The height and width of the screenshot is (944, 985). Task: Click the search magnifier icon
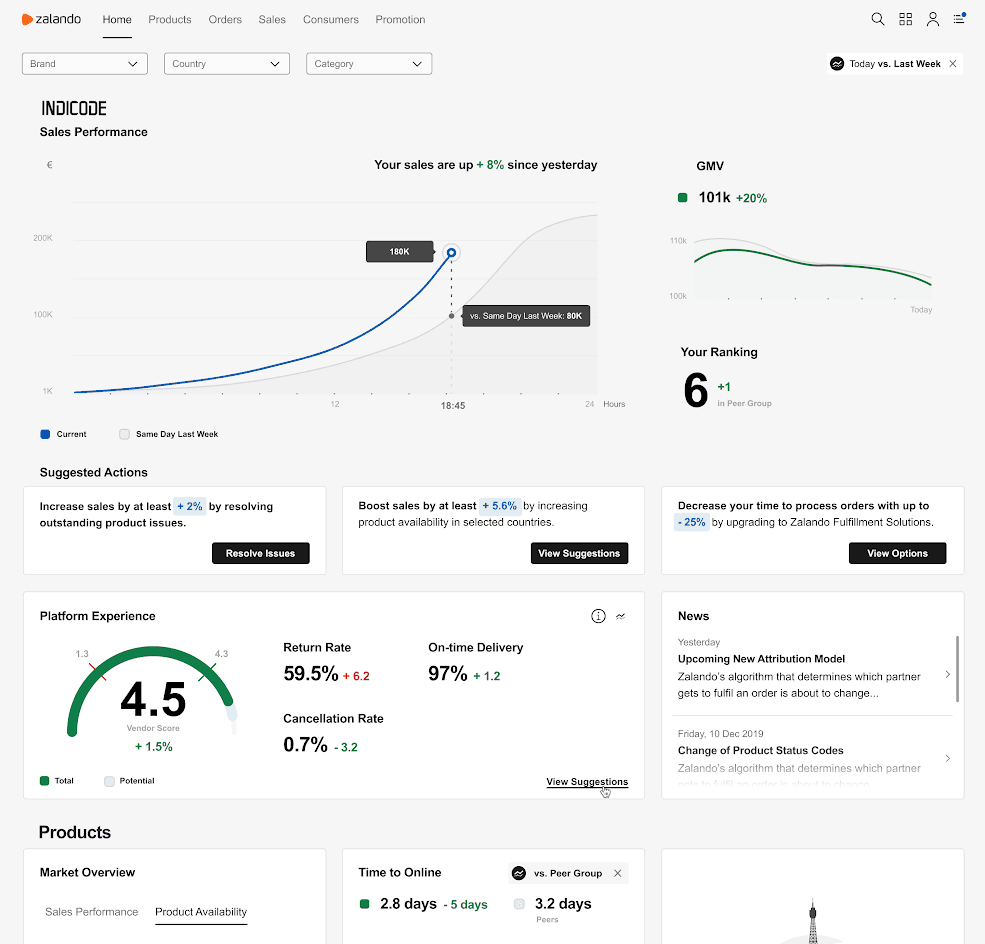[877, 19]
